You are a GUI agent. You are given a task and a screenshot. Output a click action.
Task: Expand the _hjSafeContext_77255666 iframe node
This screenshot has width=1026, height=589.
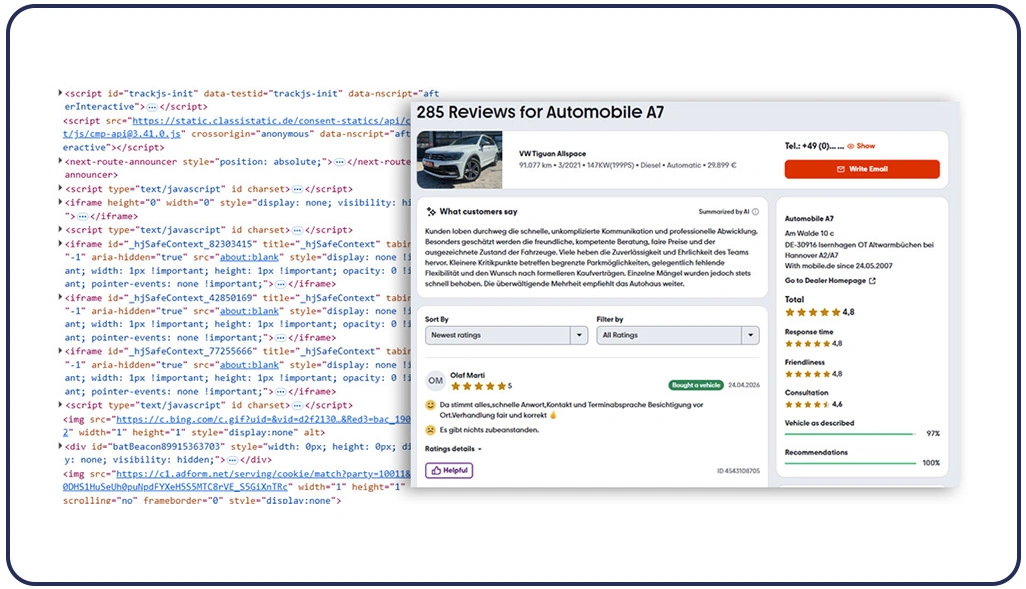[60, 351]
